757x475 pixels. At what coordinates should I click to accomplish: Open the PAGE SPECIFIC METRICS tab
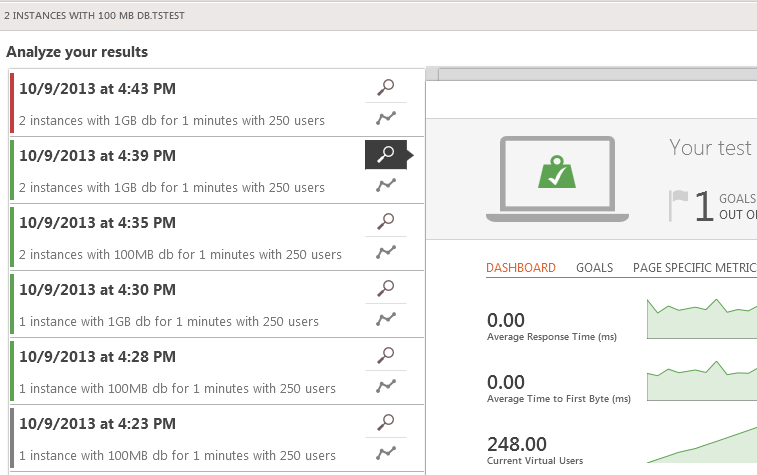695,268
